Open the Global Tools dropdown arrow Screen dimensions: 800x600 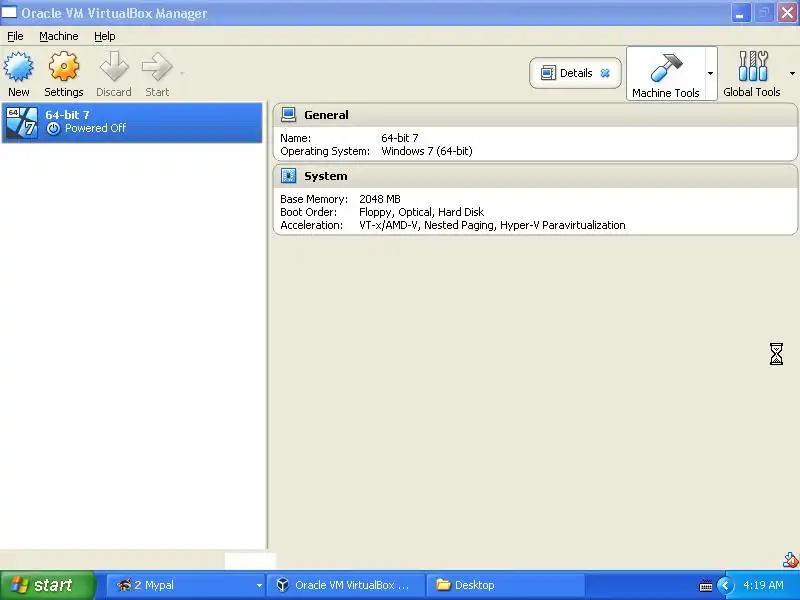point(792,73)
